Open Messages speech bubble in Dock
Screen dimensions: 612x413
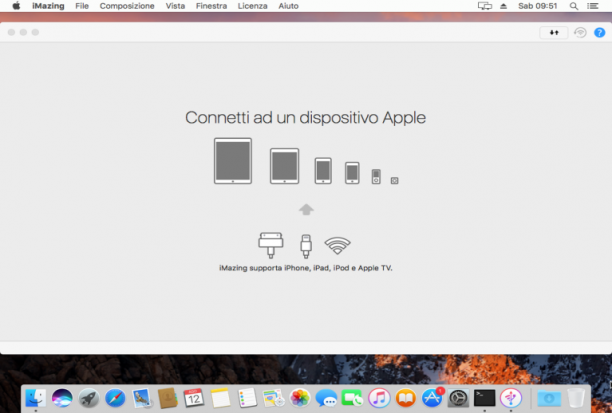326,398
